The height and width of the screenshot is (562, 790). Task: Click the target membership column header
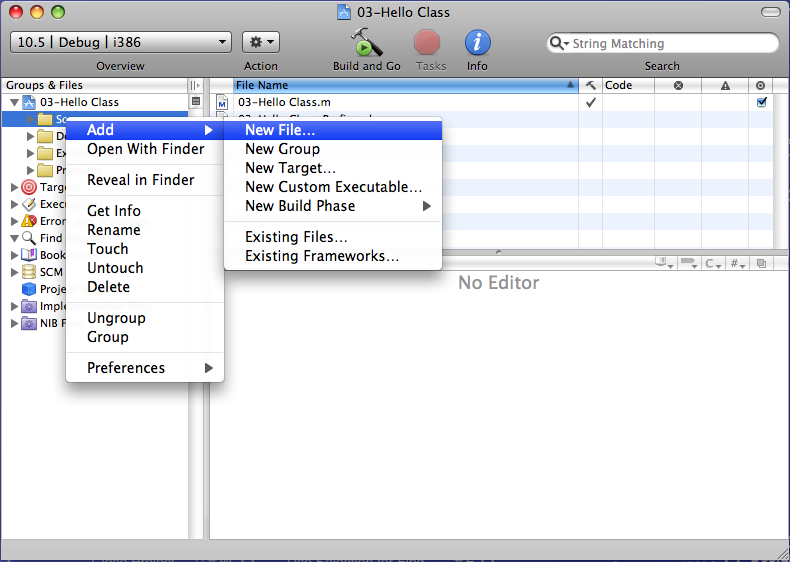point(761,85)
